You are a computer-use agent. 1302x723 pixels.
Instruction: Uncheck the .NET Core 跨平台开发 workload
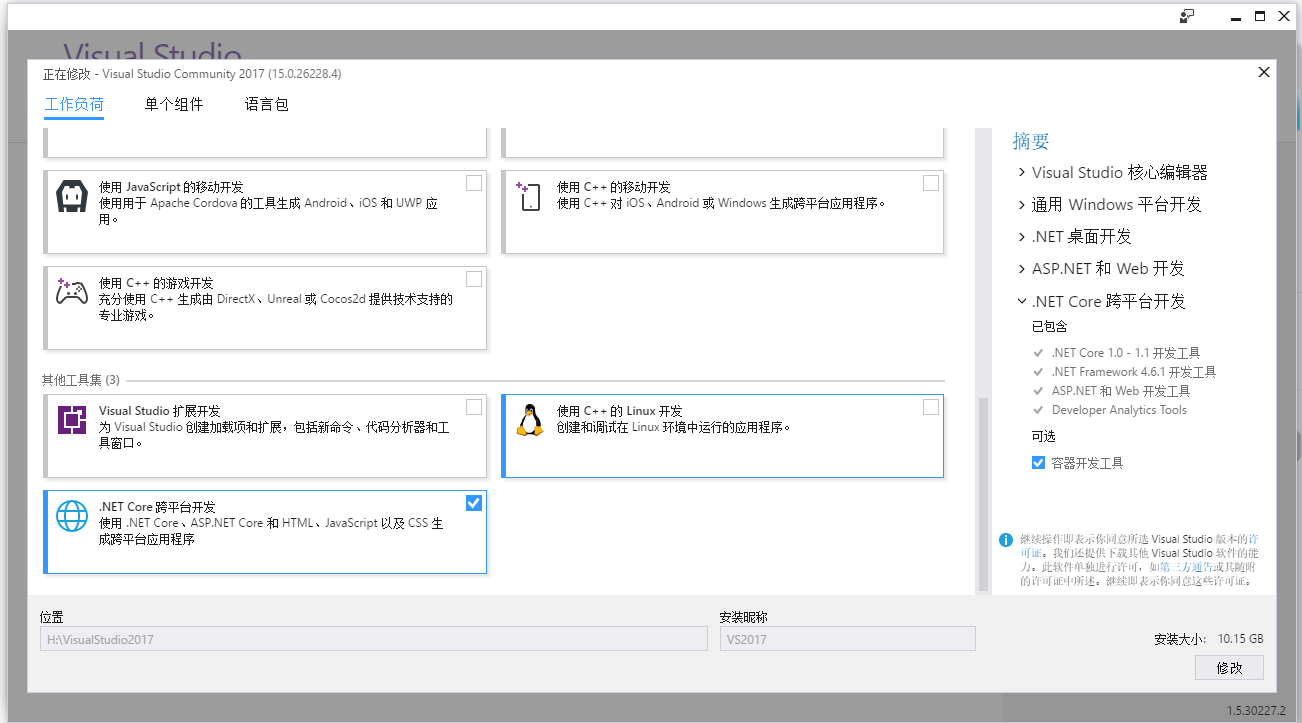click(474, 503)
